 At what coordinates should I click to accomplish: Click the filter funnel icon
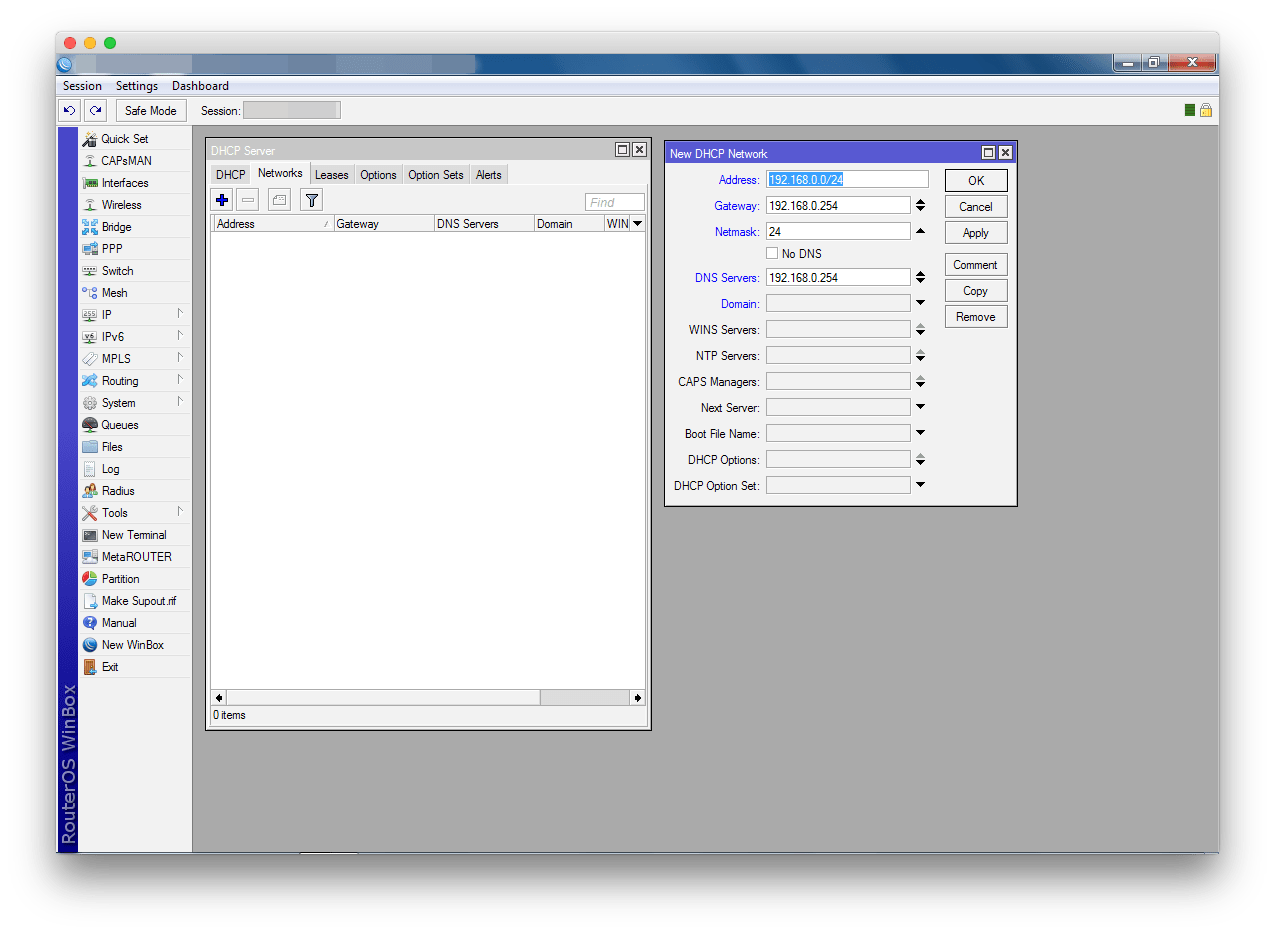pyautogui.click(x=311, y=200)
